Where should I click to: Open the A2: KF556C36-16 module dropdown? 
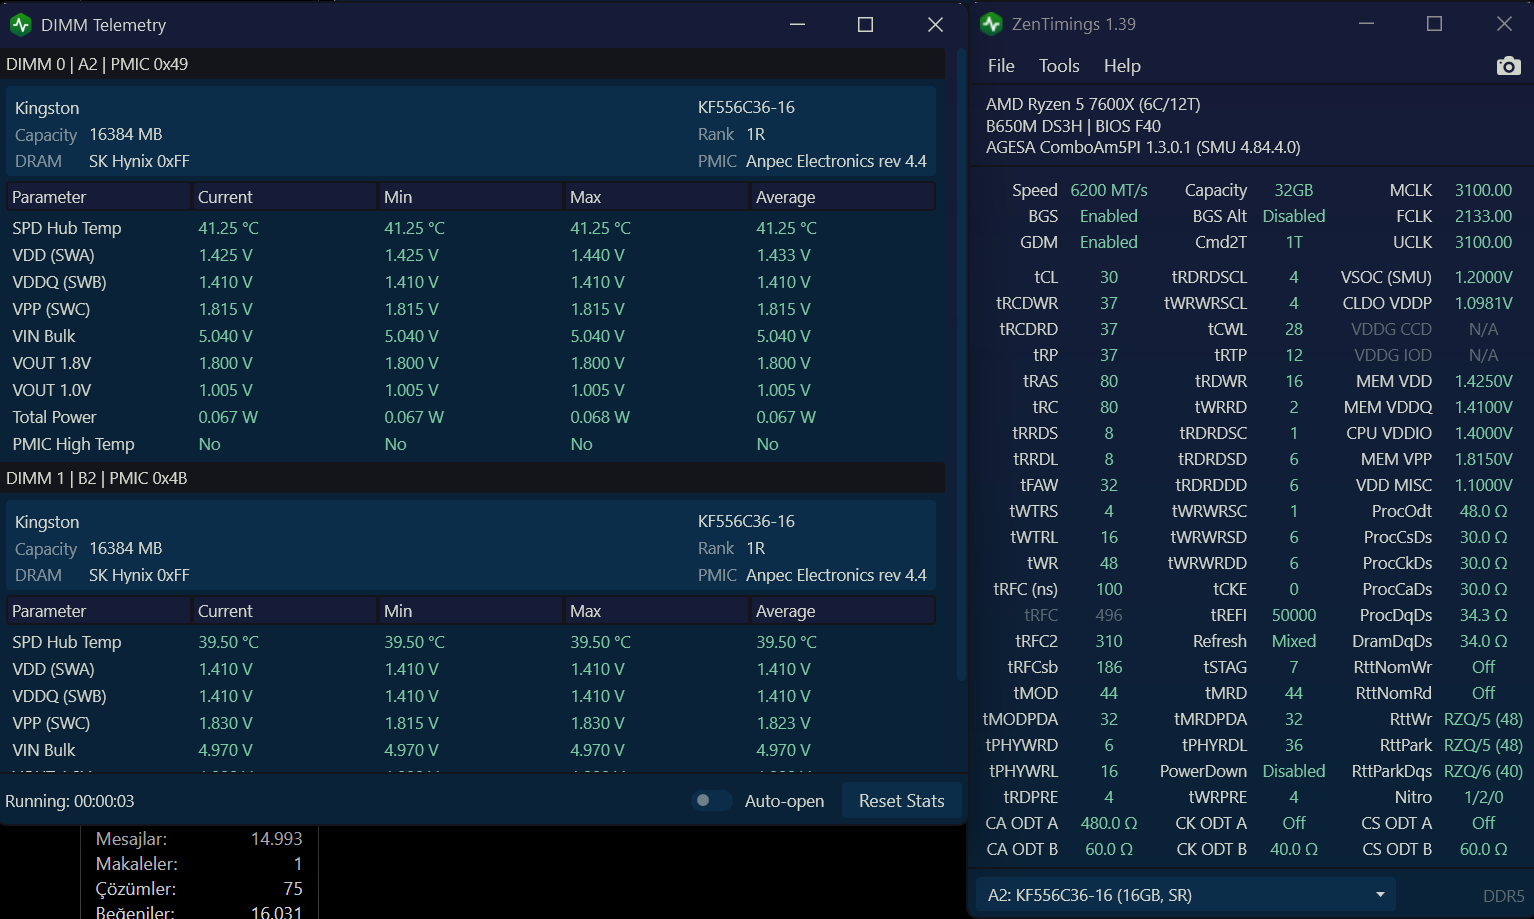click(1185, 895)
